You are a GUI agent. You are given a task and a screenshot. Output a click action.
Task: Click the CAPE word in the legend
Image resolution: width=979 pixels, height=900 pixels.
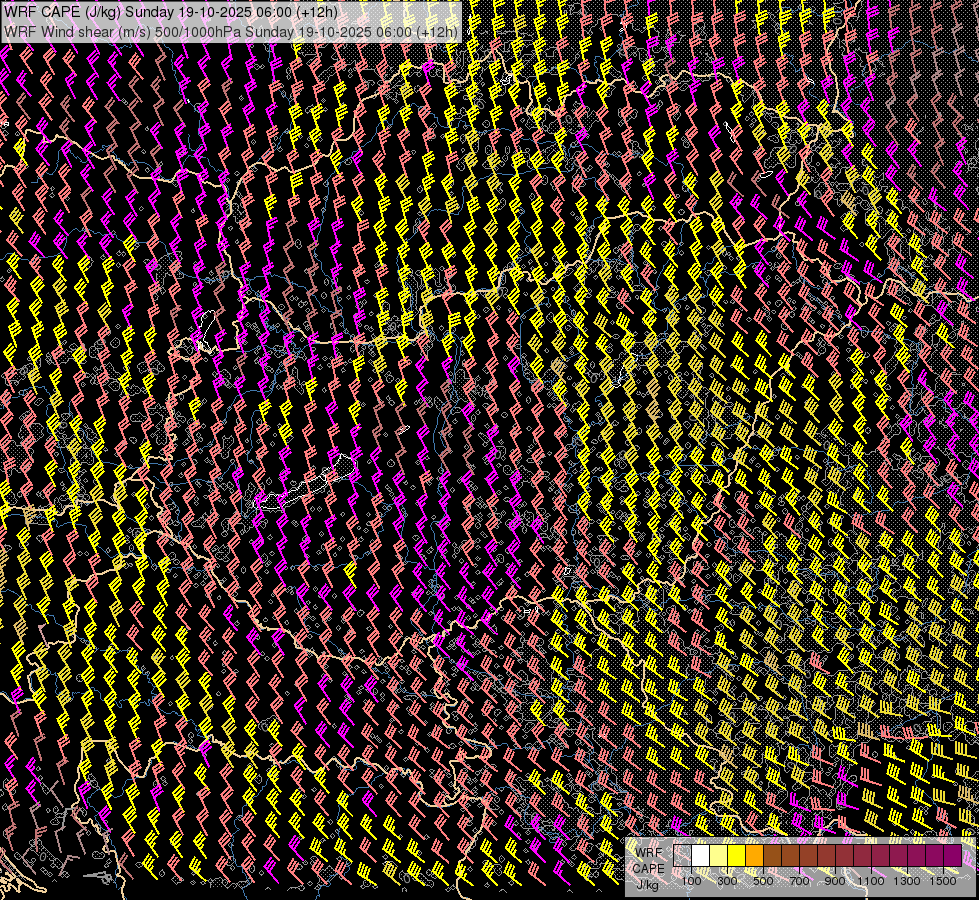tap(649, 869)
